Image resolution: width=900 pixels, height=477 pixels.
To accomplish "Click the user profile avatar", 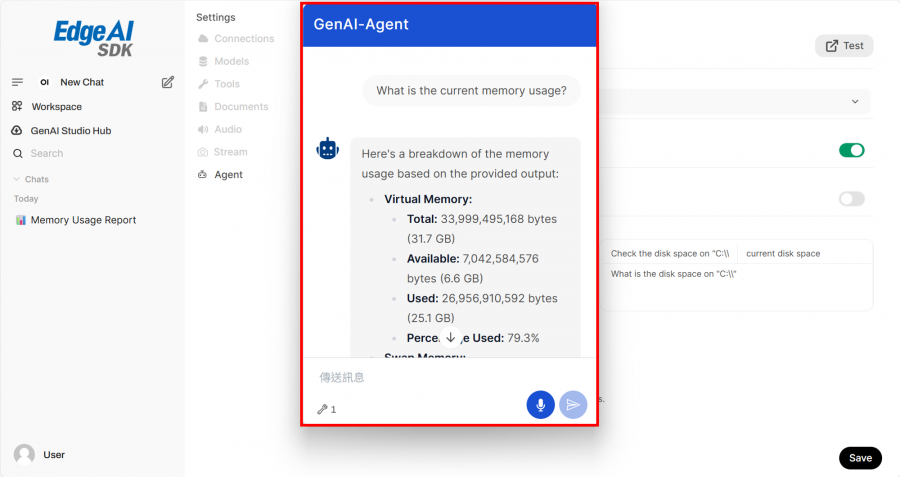I will (24, 455).
